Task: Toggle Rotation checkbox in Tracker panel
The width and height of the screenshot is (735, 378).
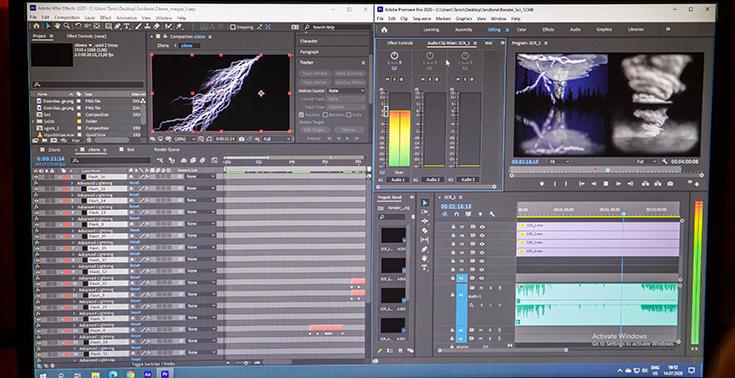Action: point(325,114)
